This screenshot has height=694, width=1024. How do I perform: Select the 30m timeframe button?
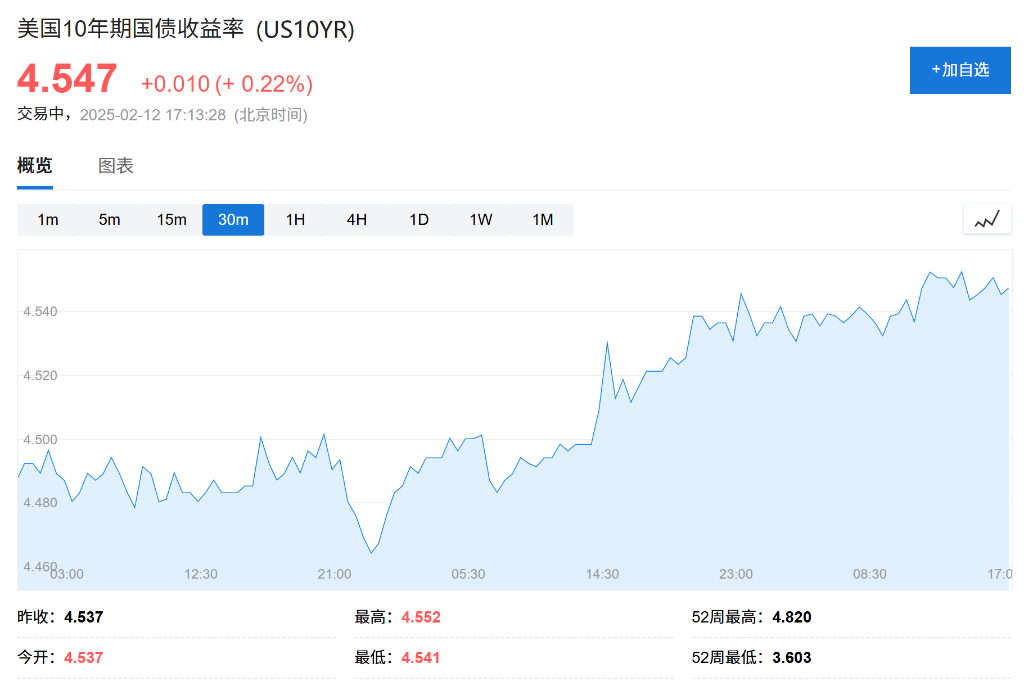(233, 219)
